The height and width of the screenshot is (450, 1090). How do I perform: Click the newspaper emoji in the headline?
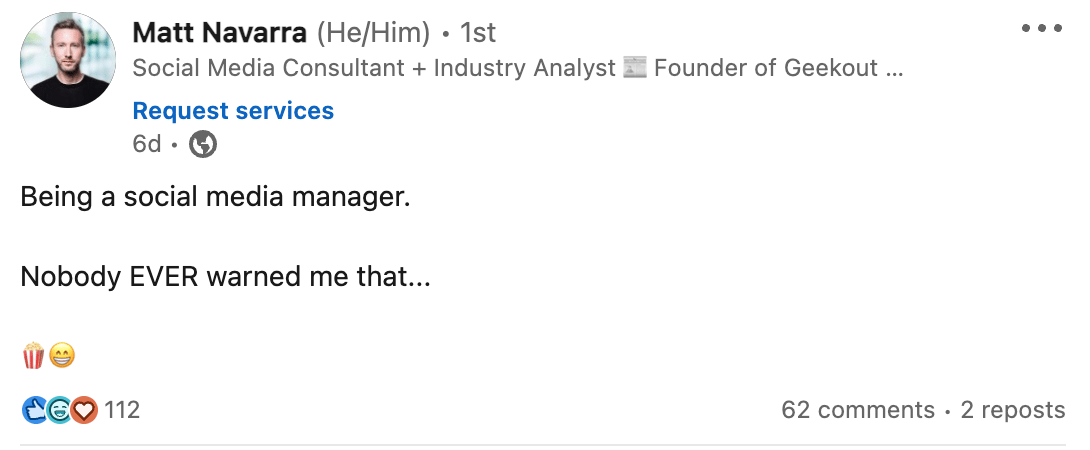(635, 68)
